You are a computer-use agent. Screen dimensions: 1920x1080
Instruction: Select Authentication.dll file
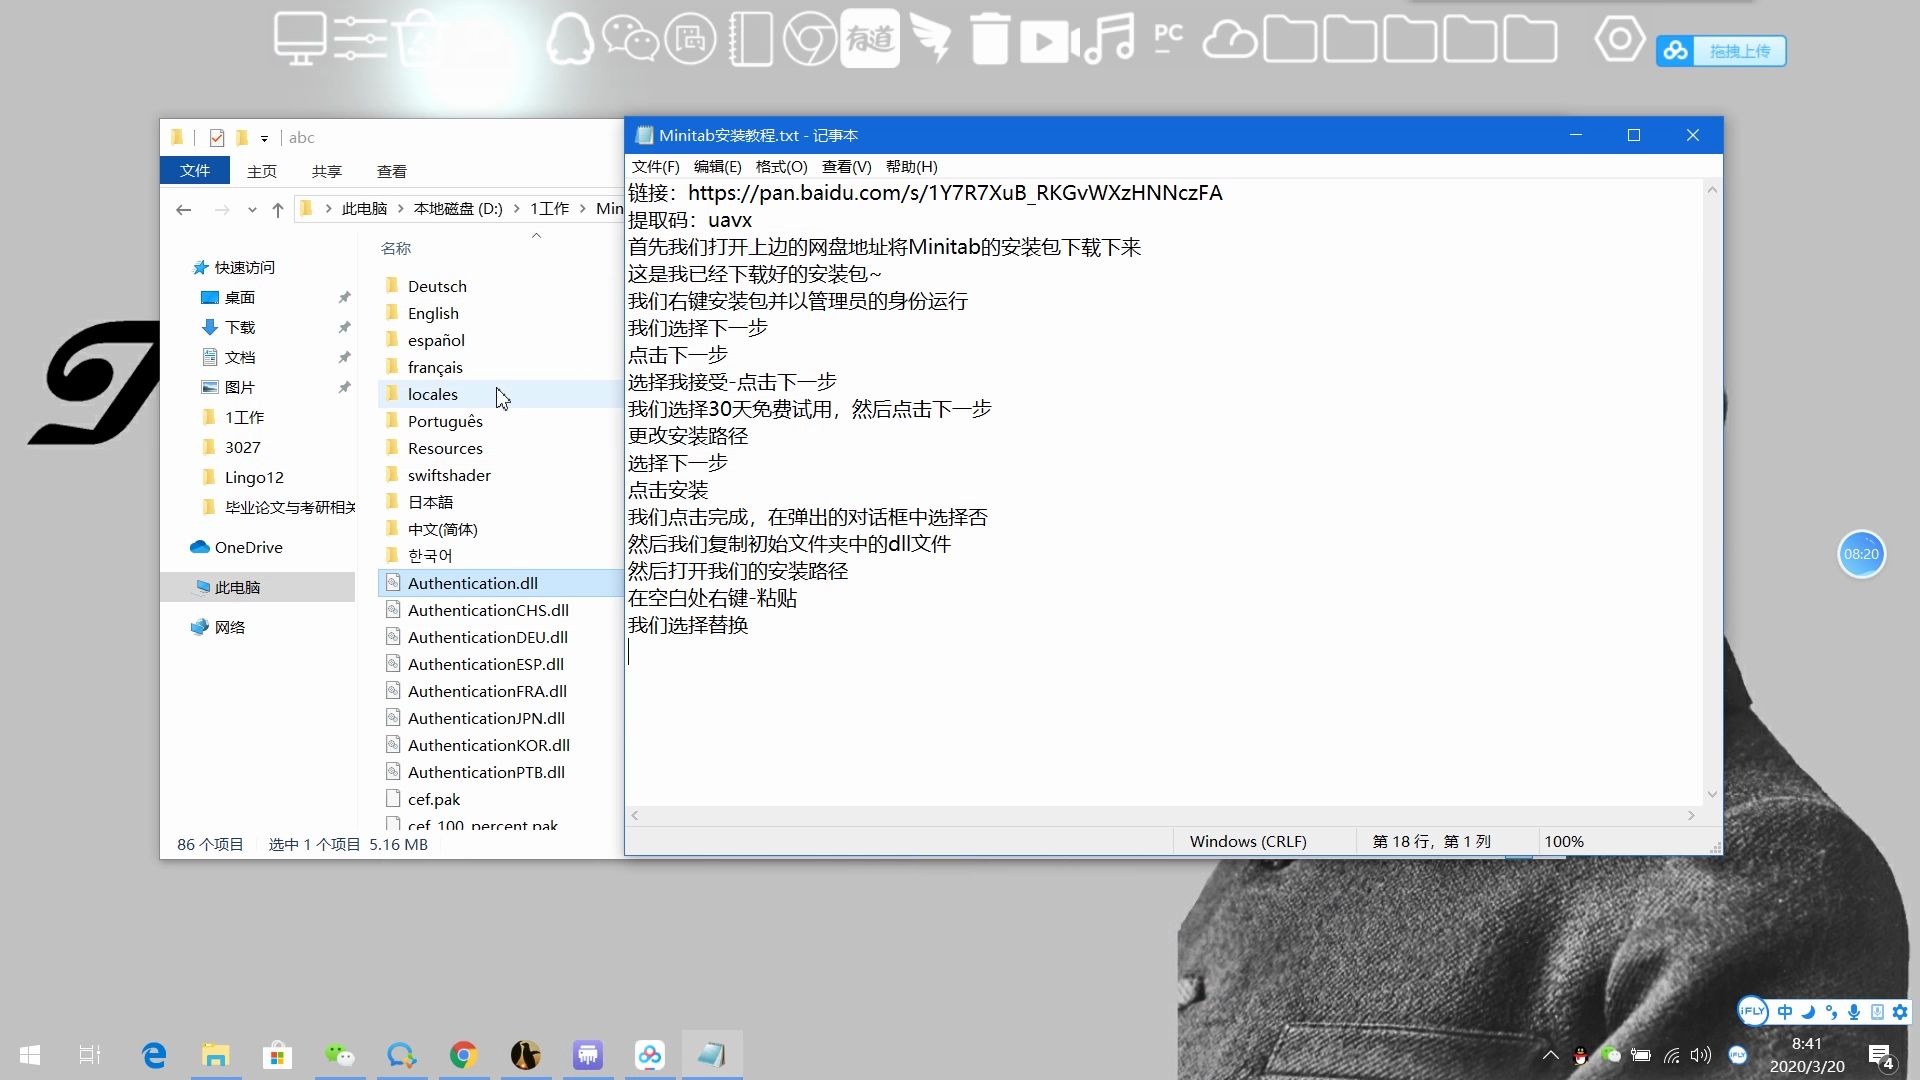(x=472, y=583)
